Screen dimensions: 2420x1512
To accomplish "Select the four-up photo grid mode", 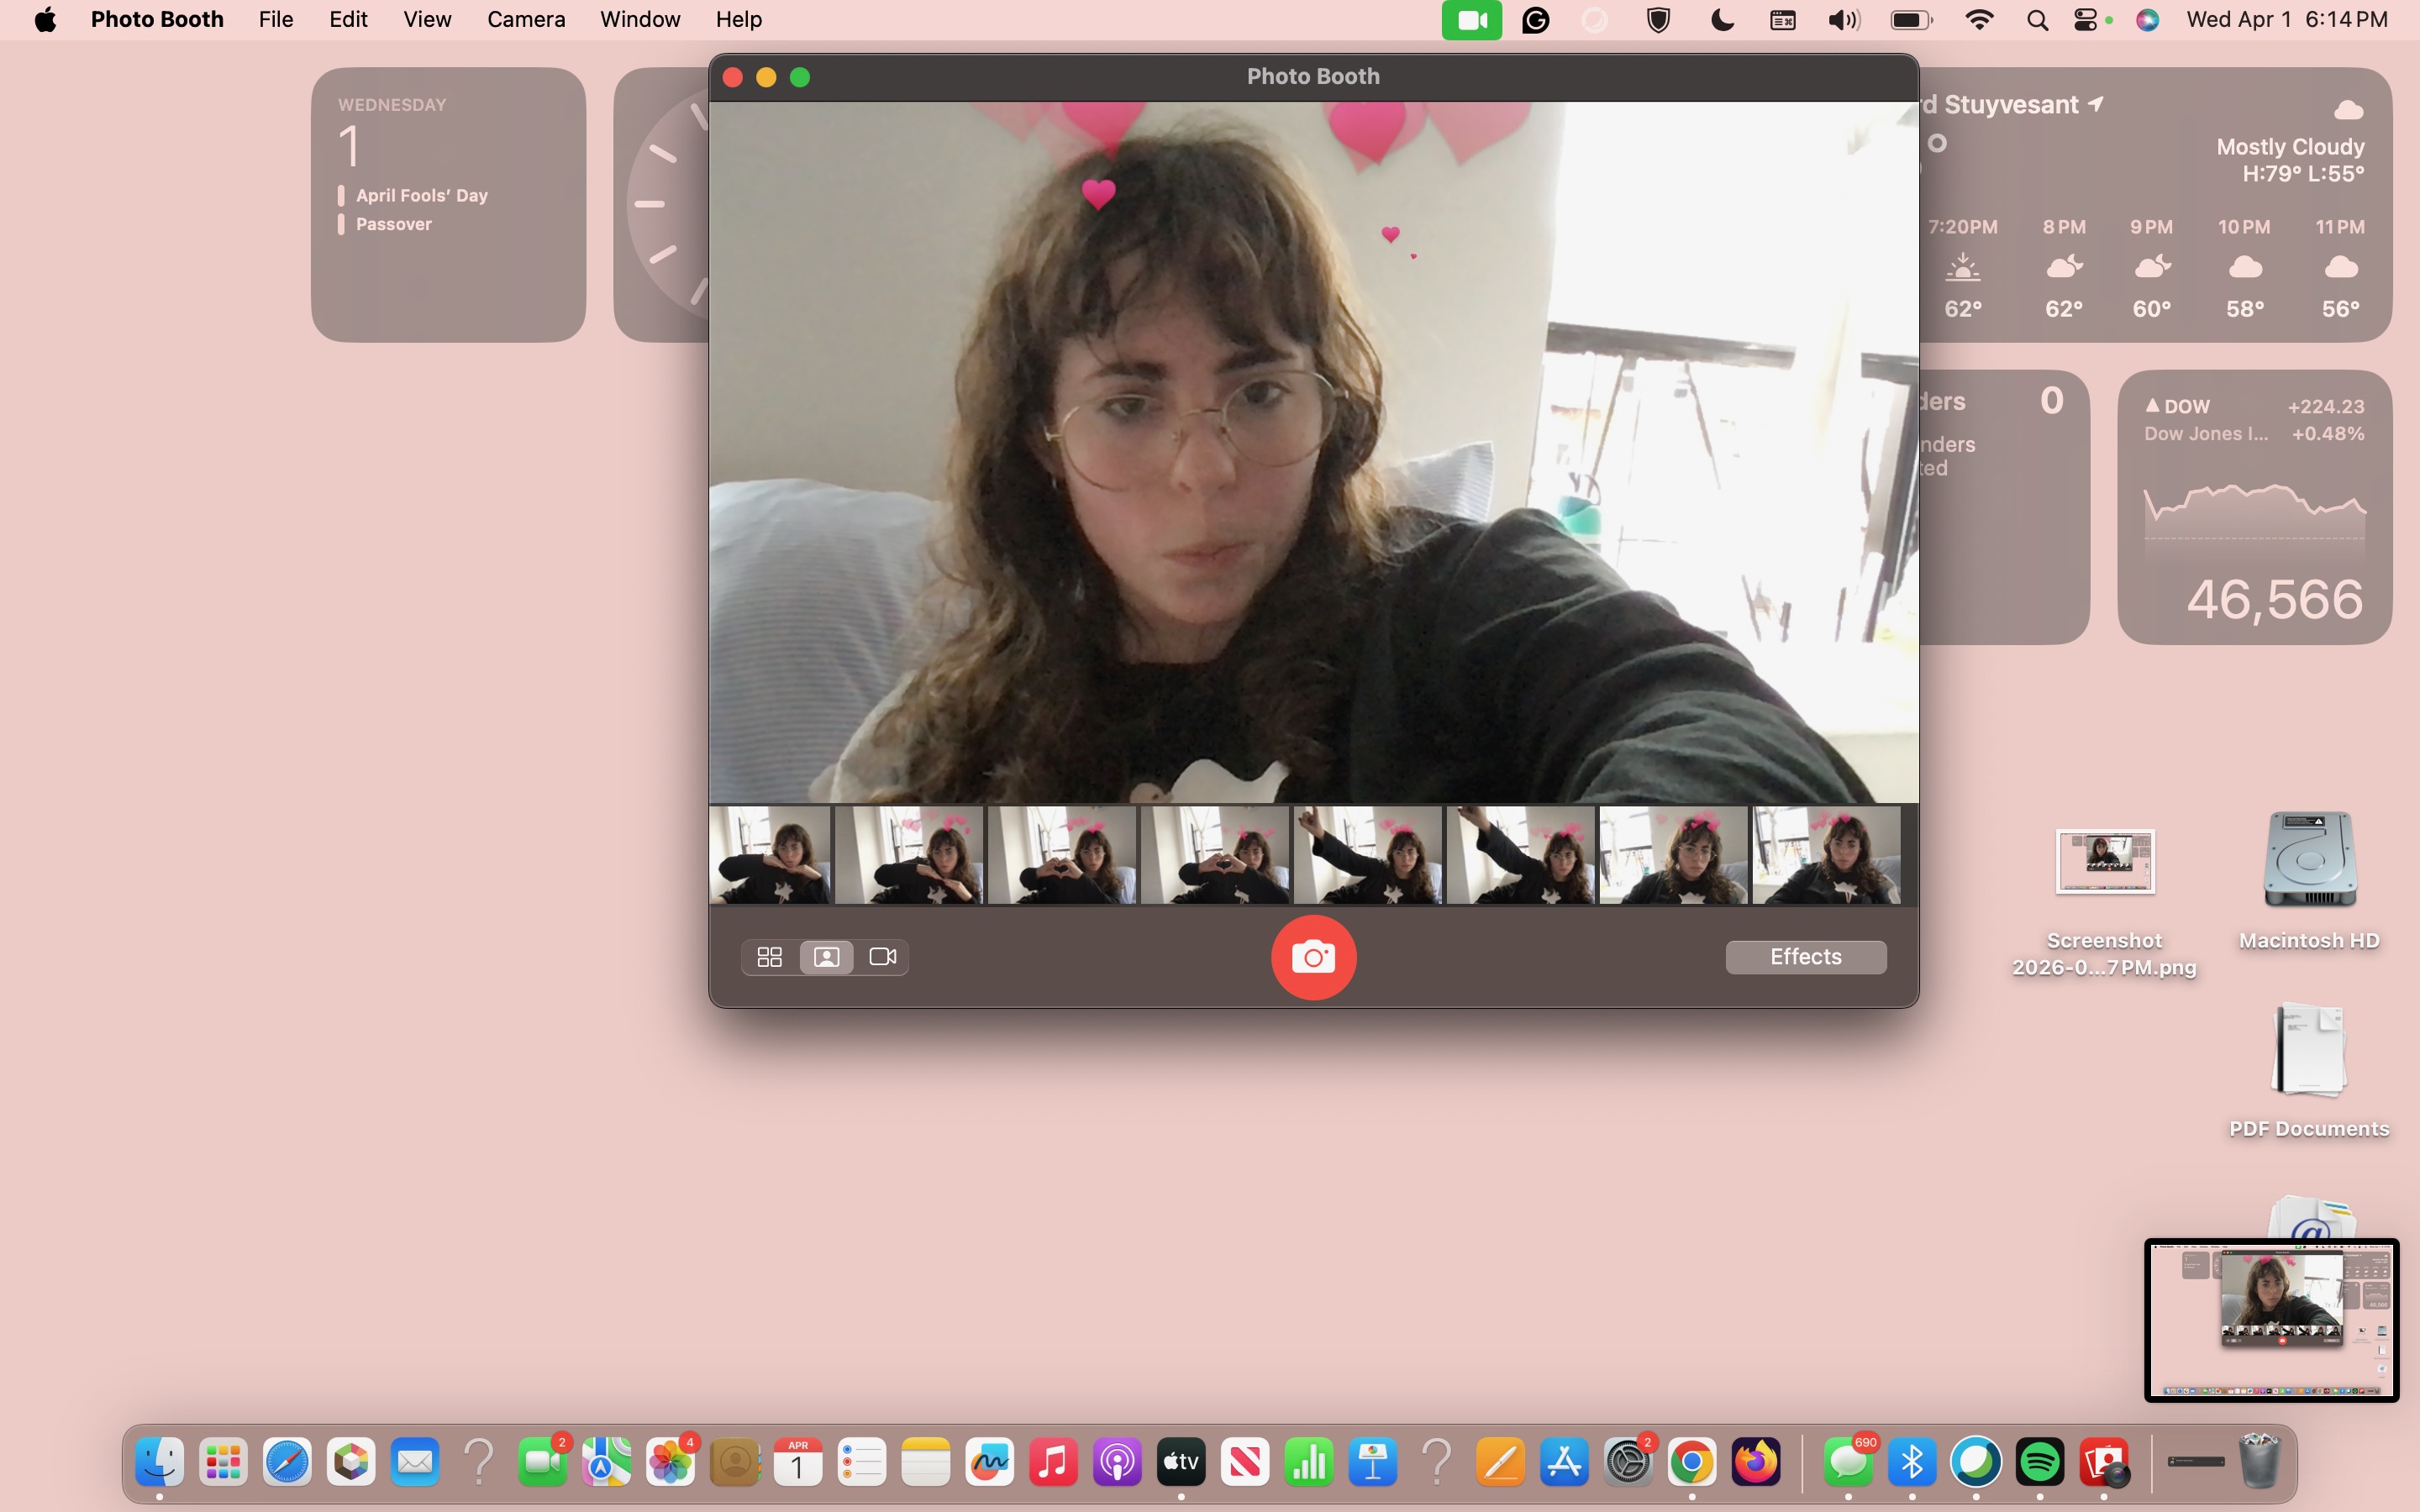I will click(x=768, y=957).
